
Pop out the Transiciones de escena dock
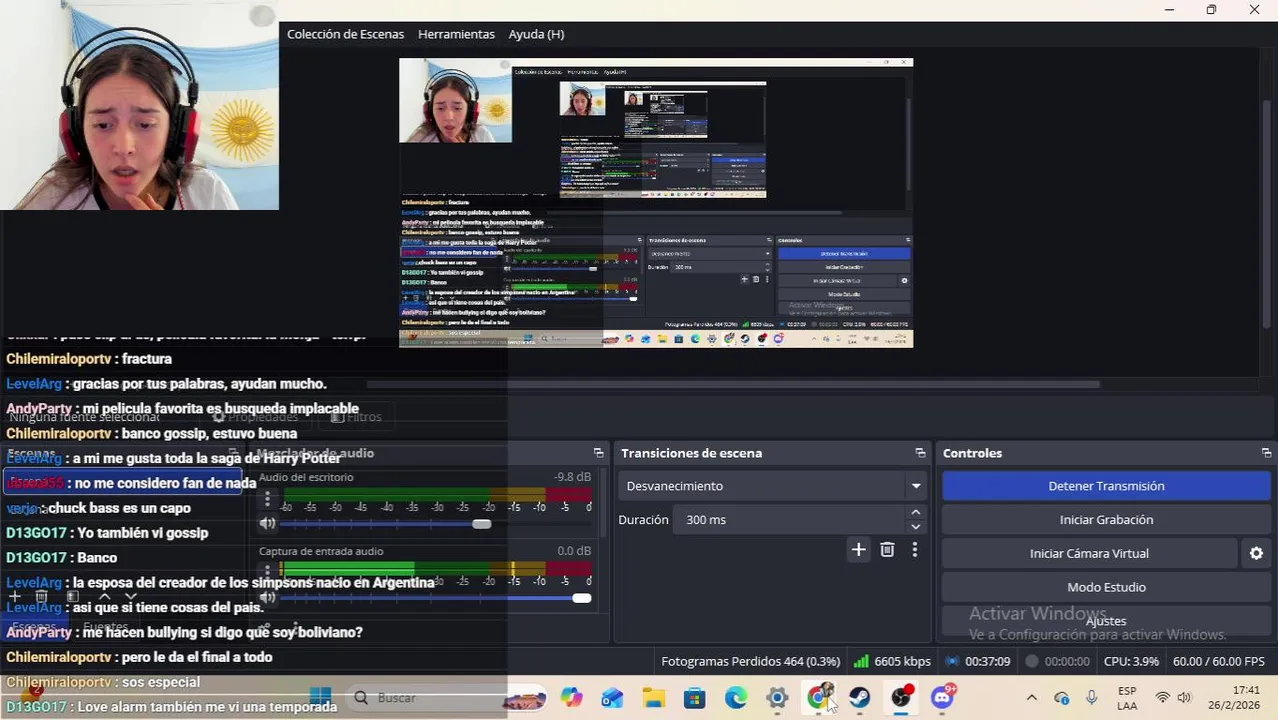click(920, 453)
